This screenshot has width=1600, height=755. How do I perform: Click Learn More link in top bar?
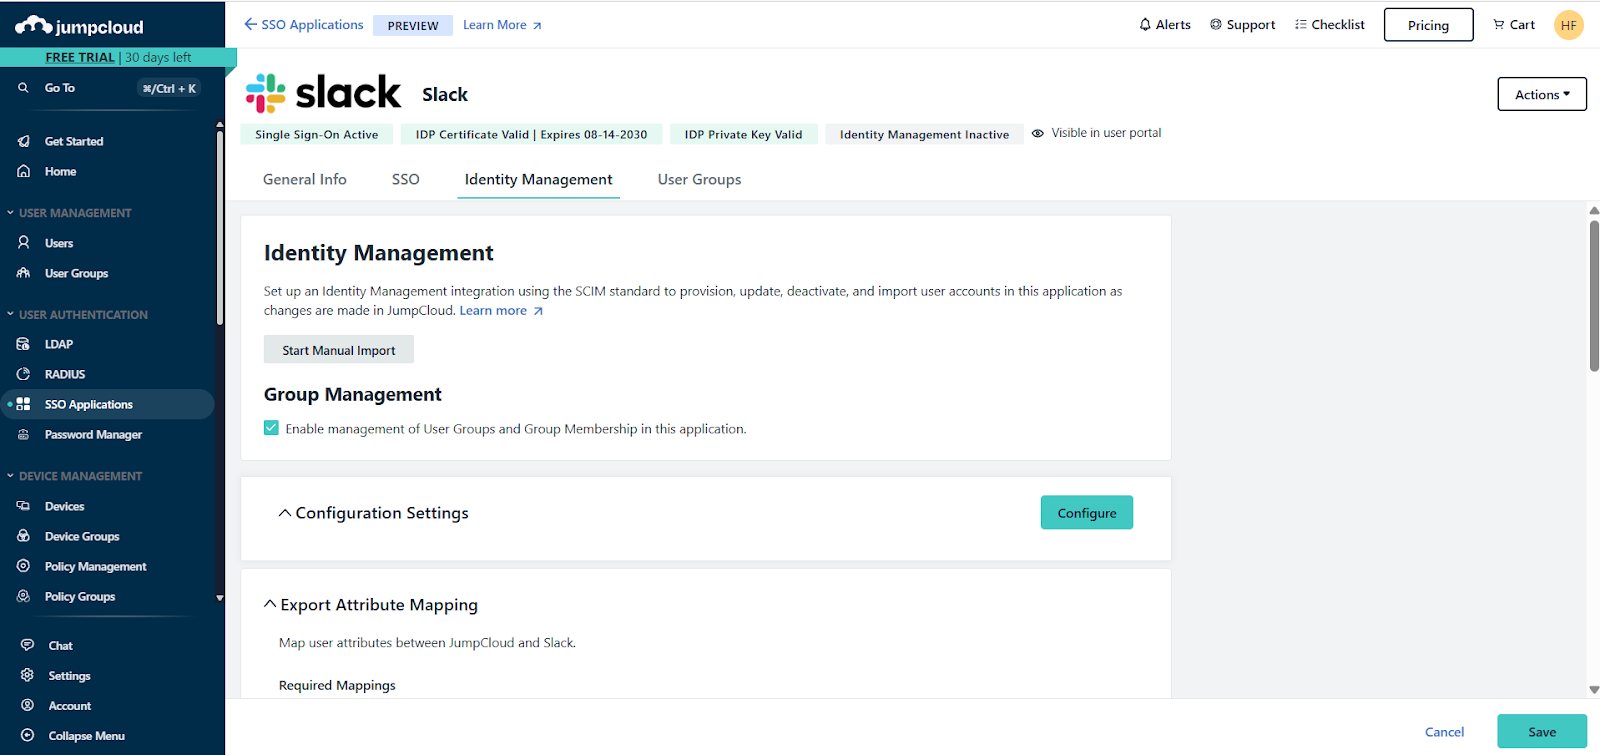pos(502,25)
